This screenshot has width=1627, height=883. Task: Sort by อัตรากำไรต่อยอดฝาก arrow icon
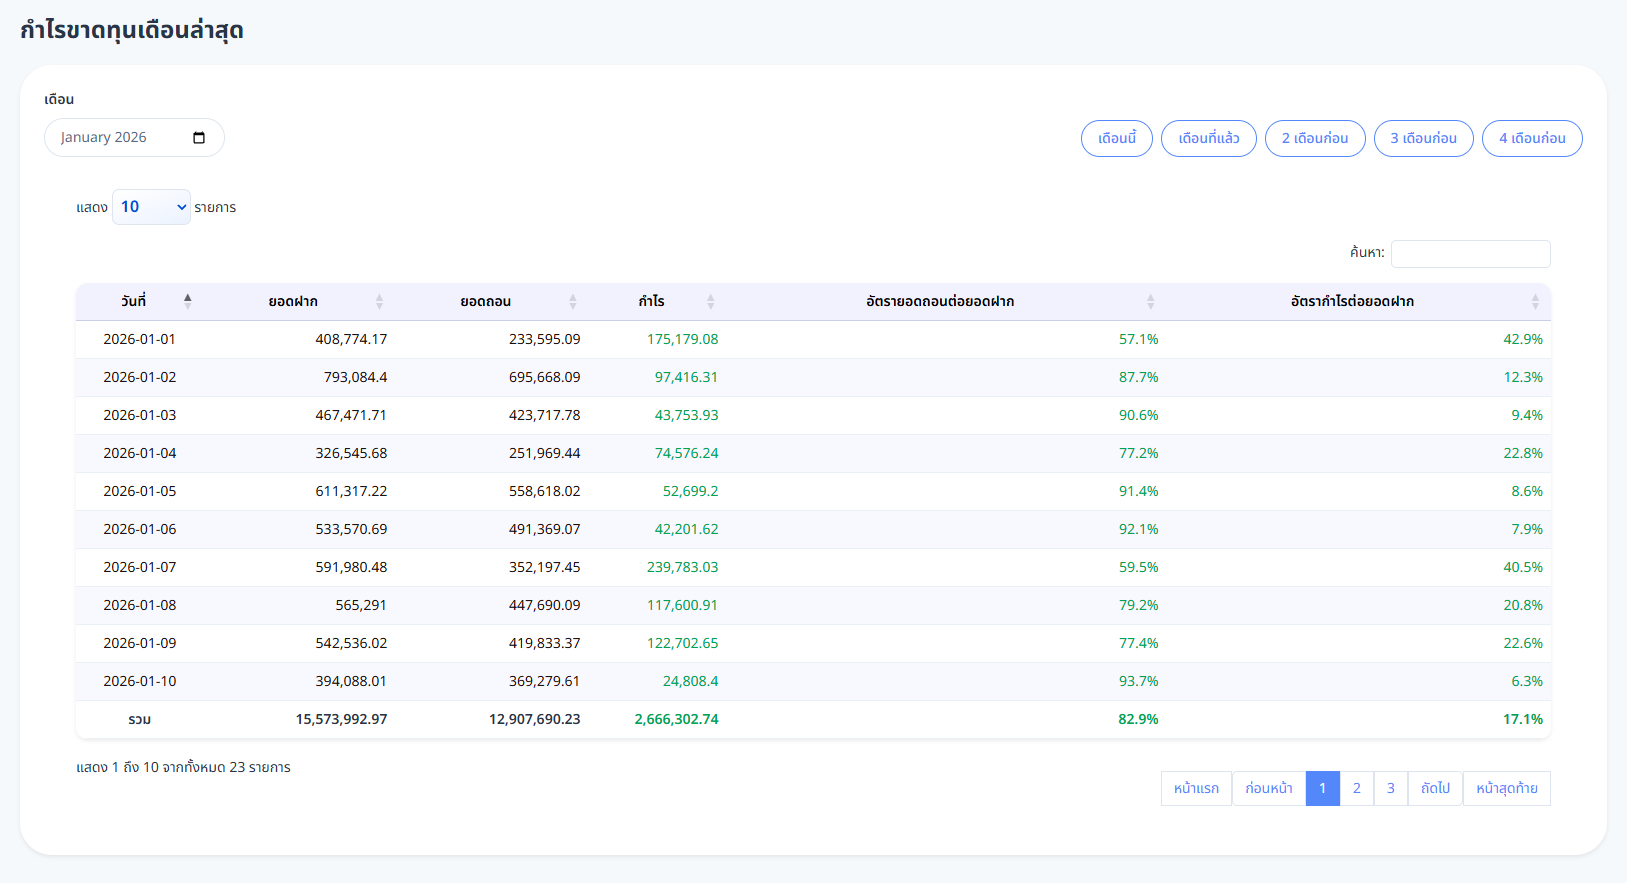point(1534,301)
